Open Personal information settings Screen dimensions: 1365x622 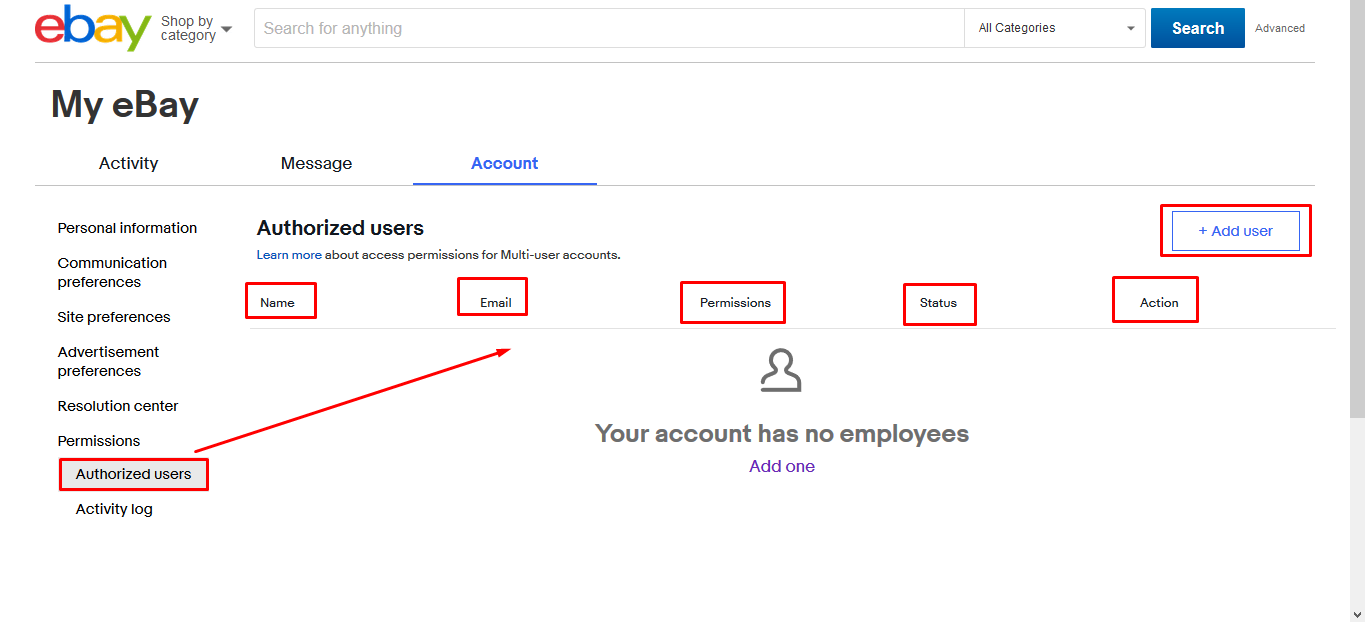point(127,228)
